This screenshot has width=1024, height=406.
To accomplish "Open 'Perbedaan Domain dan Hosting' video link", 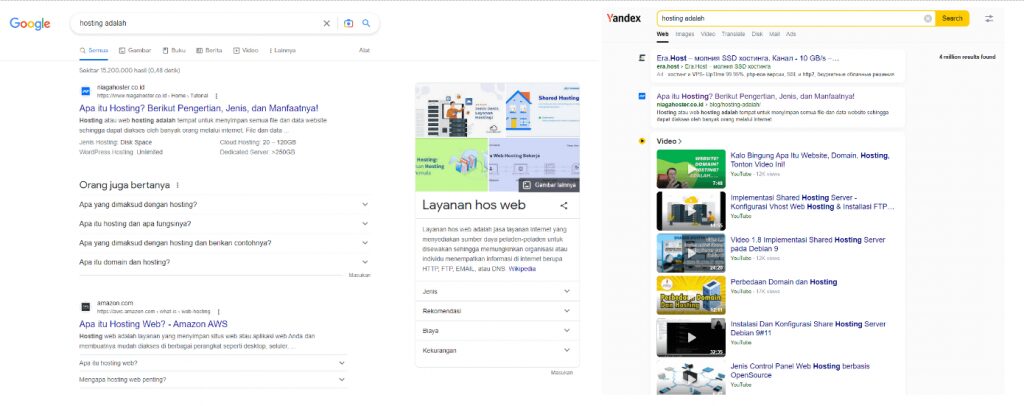I will [784, 282].
